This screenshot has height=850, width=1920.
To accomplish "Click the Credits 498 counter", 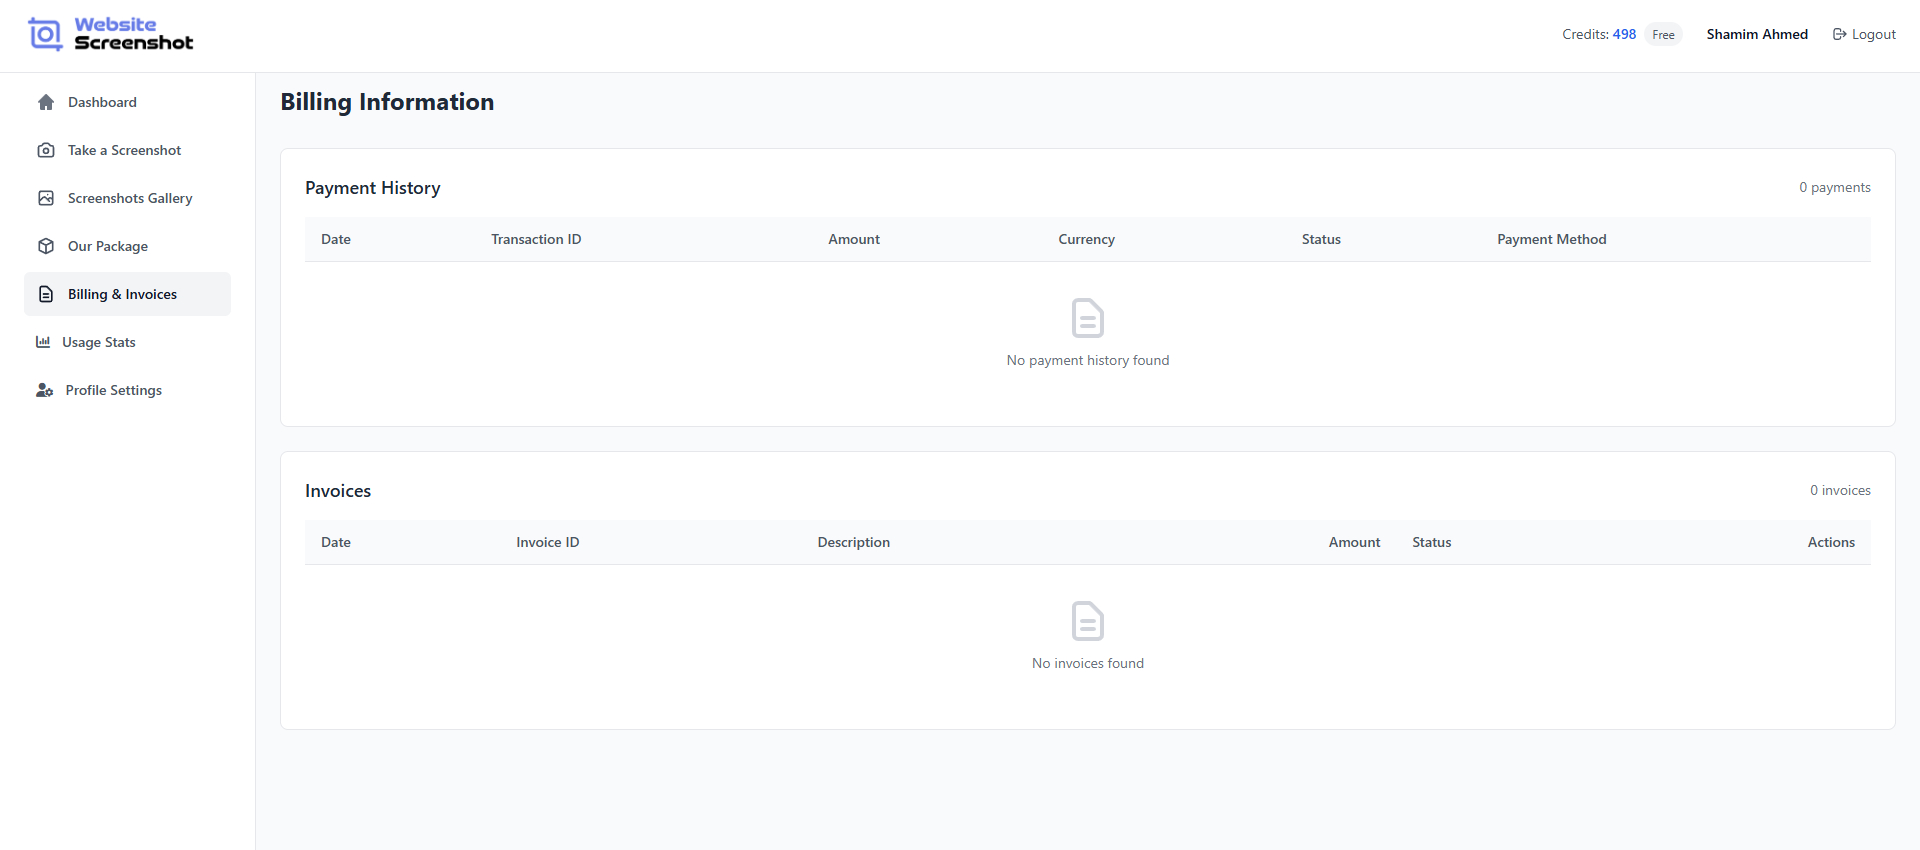I will point(1599,34).
